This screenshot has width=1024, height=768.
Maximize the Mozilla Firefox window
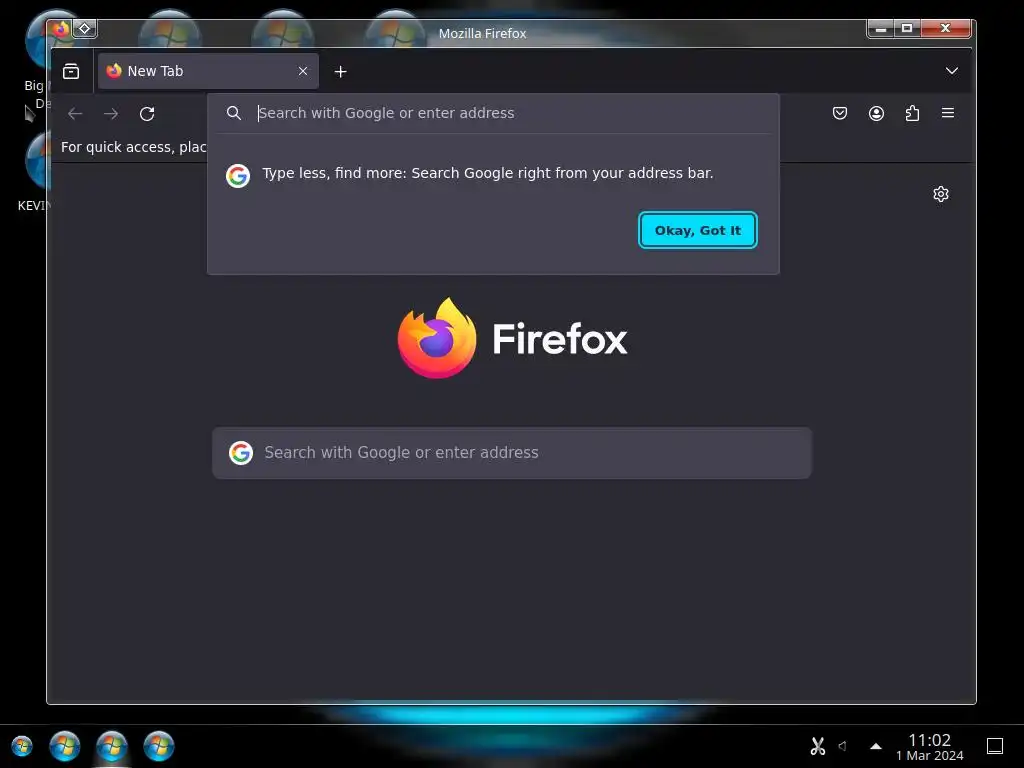907,28
